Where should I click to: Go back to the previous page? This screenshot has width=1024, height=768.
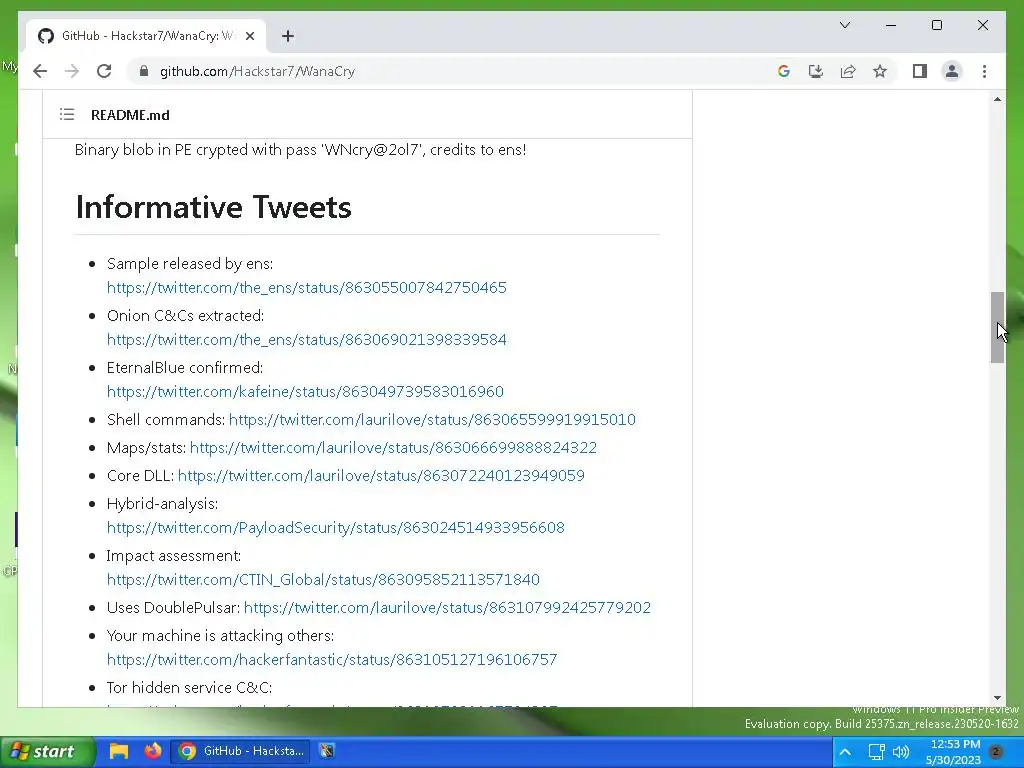point(40,71)
